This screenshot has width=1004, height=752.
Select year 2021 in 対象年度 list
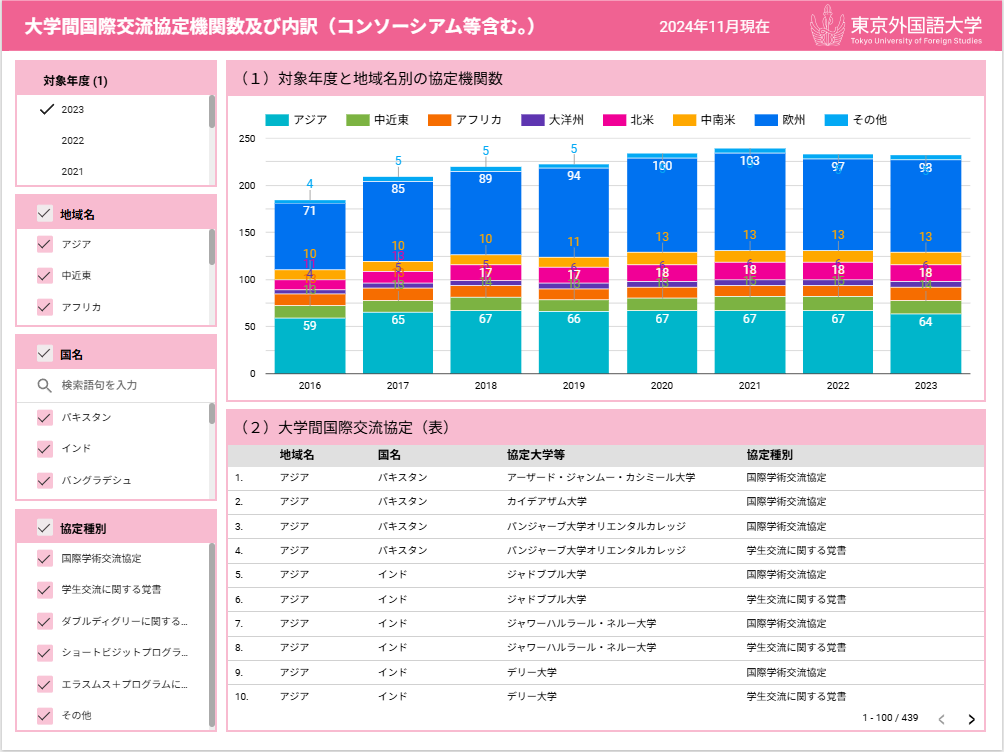point(72,172)
